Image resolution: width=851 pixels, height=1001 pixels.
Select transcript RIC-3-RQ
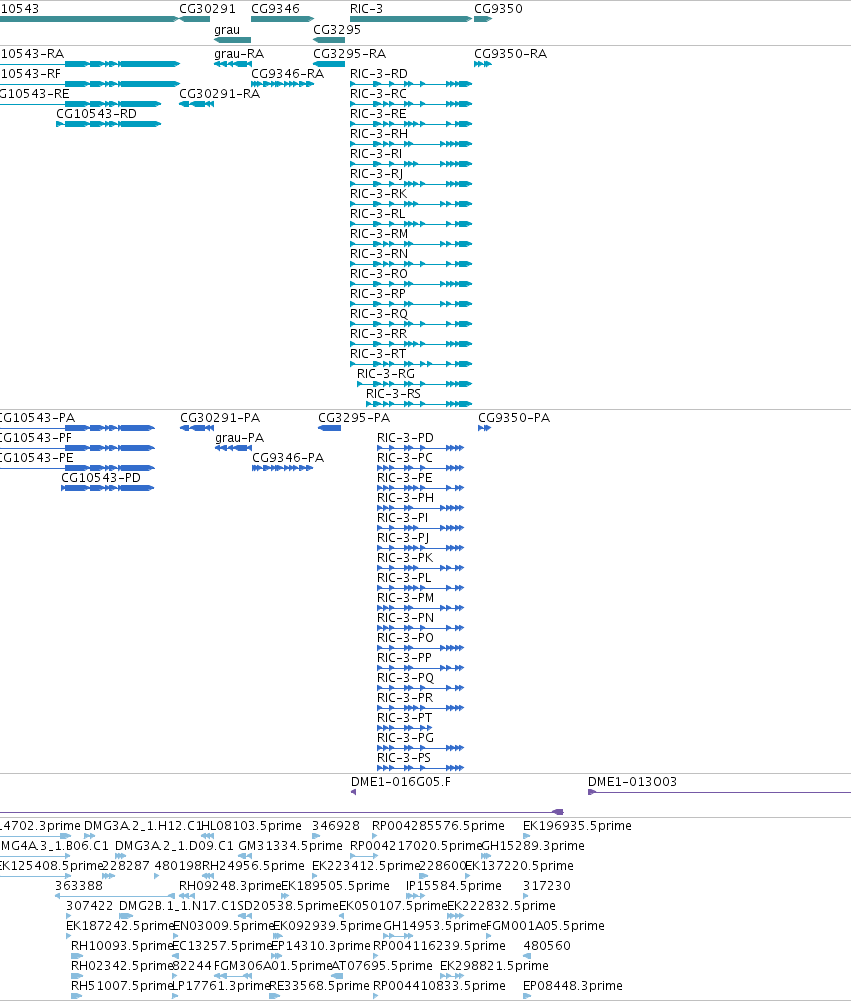[x=410, y=324]
